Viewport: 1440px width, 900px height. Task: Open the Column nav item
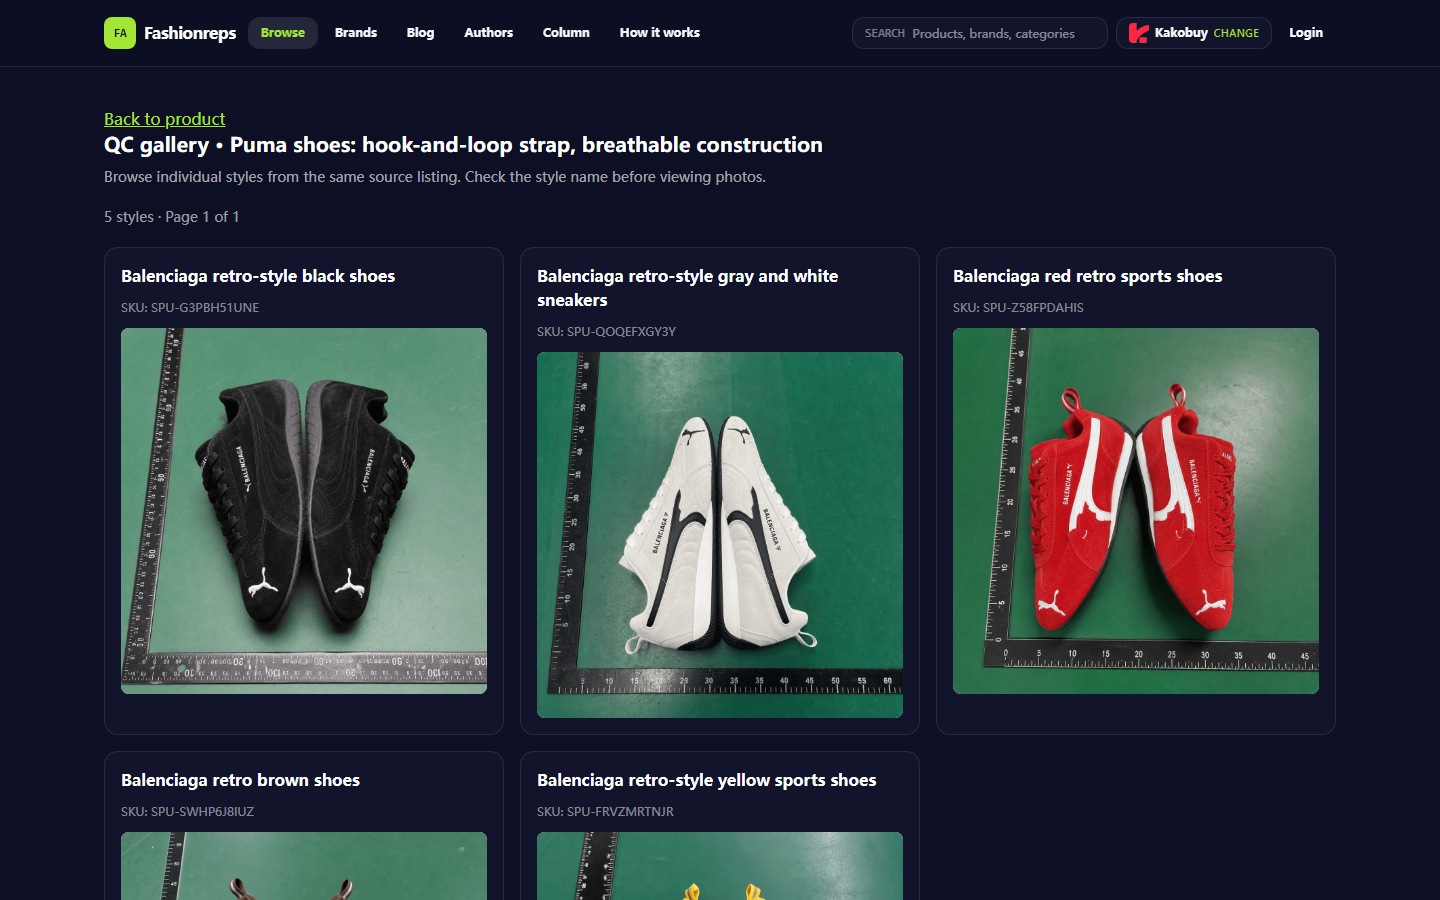pyautogui.click(x=566, y=33)
